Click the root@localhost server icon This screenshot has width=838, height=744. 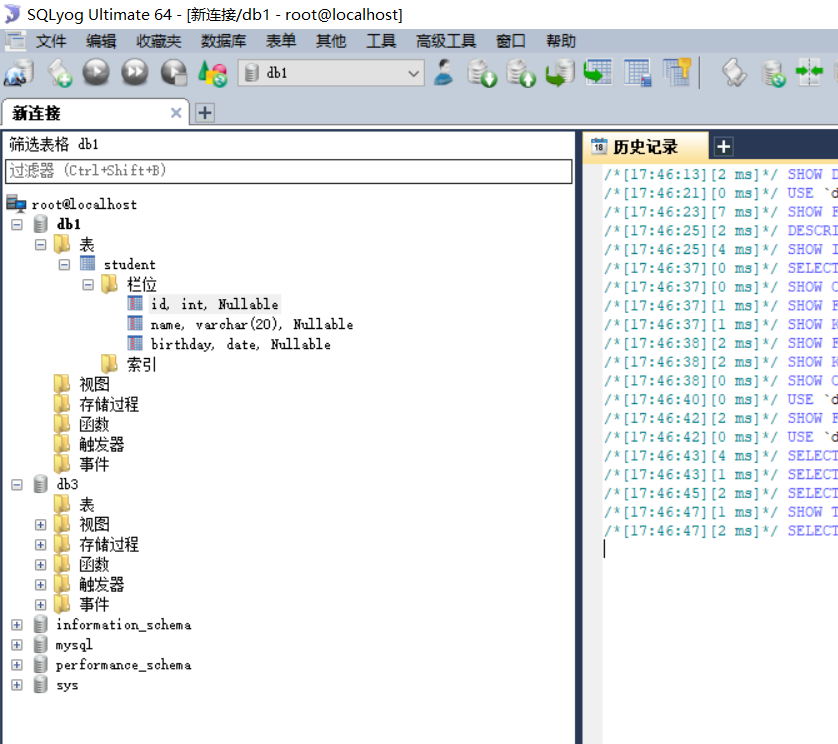coord(16,204)
